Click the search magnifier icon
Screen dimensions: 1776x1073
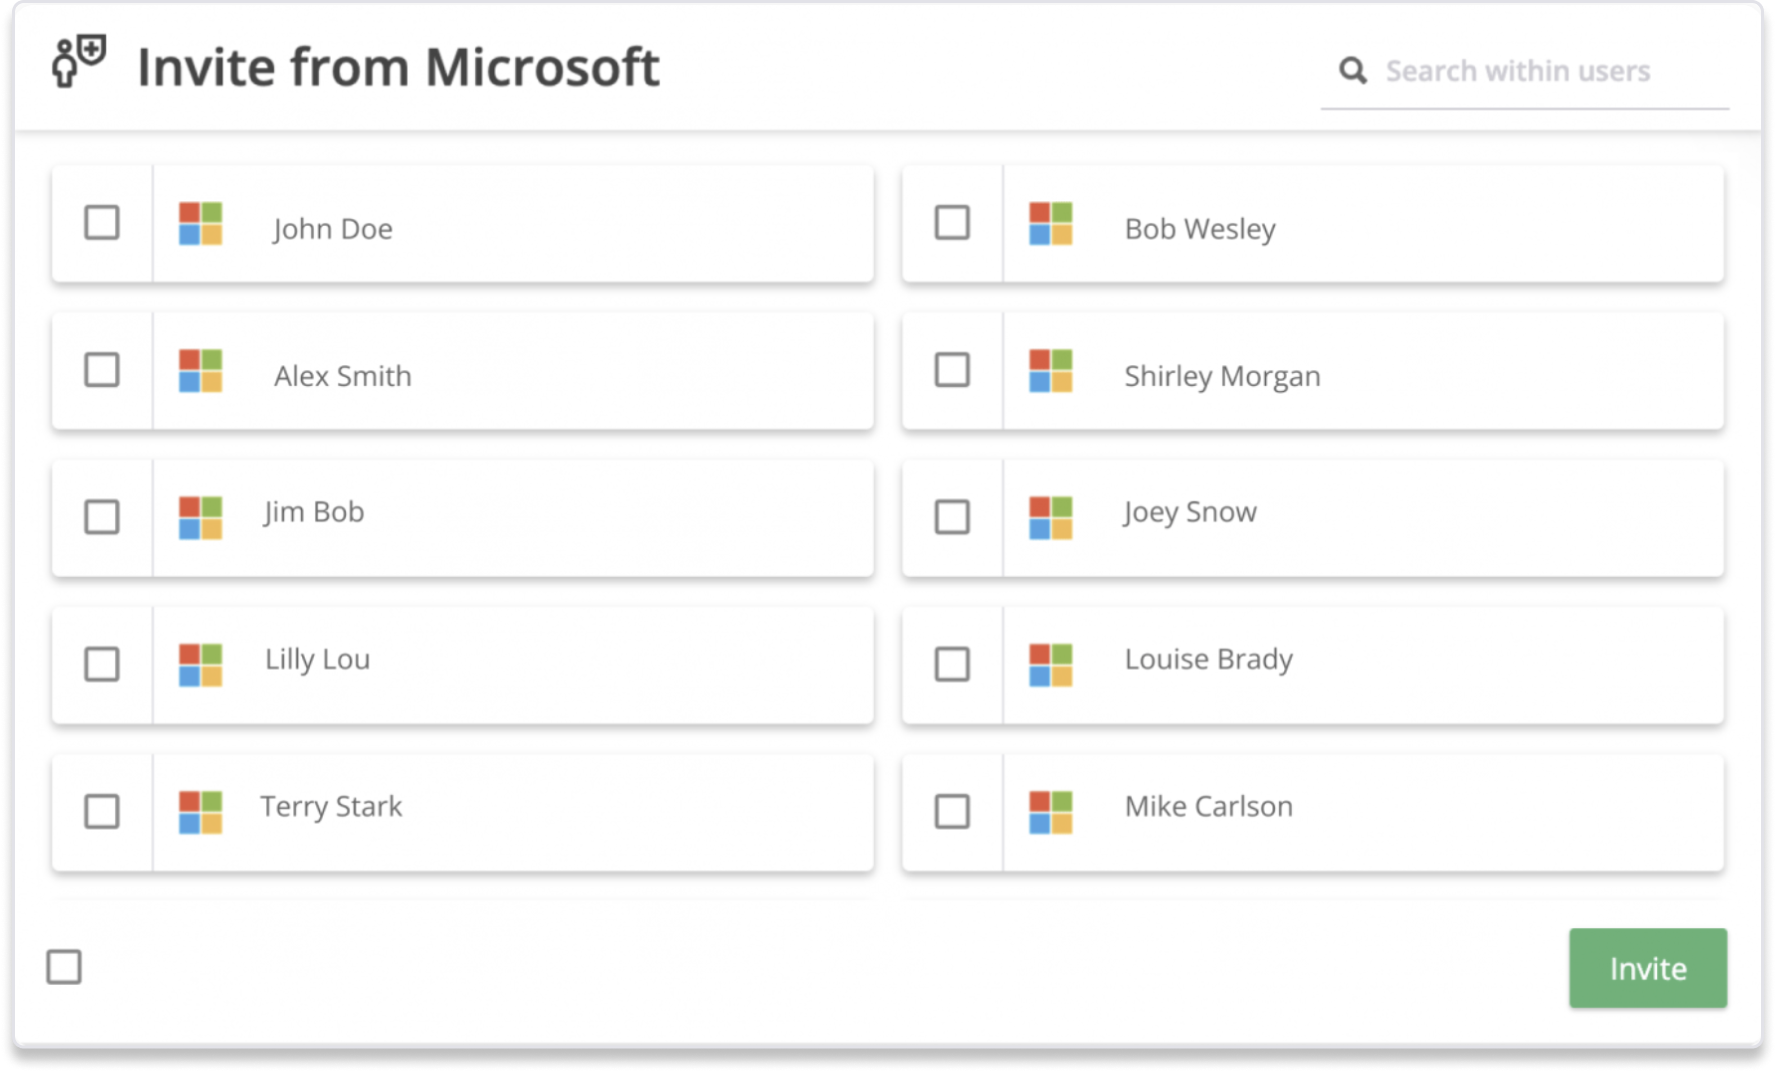1352,71
